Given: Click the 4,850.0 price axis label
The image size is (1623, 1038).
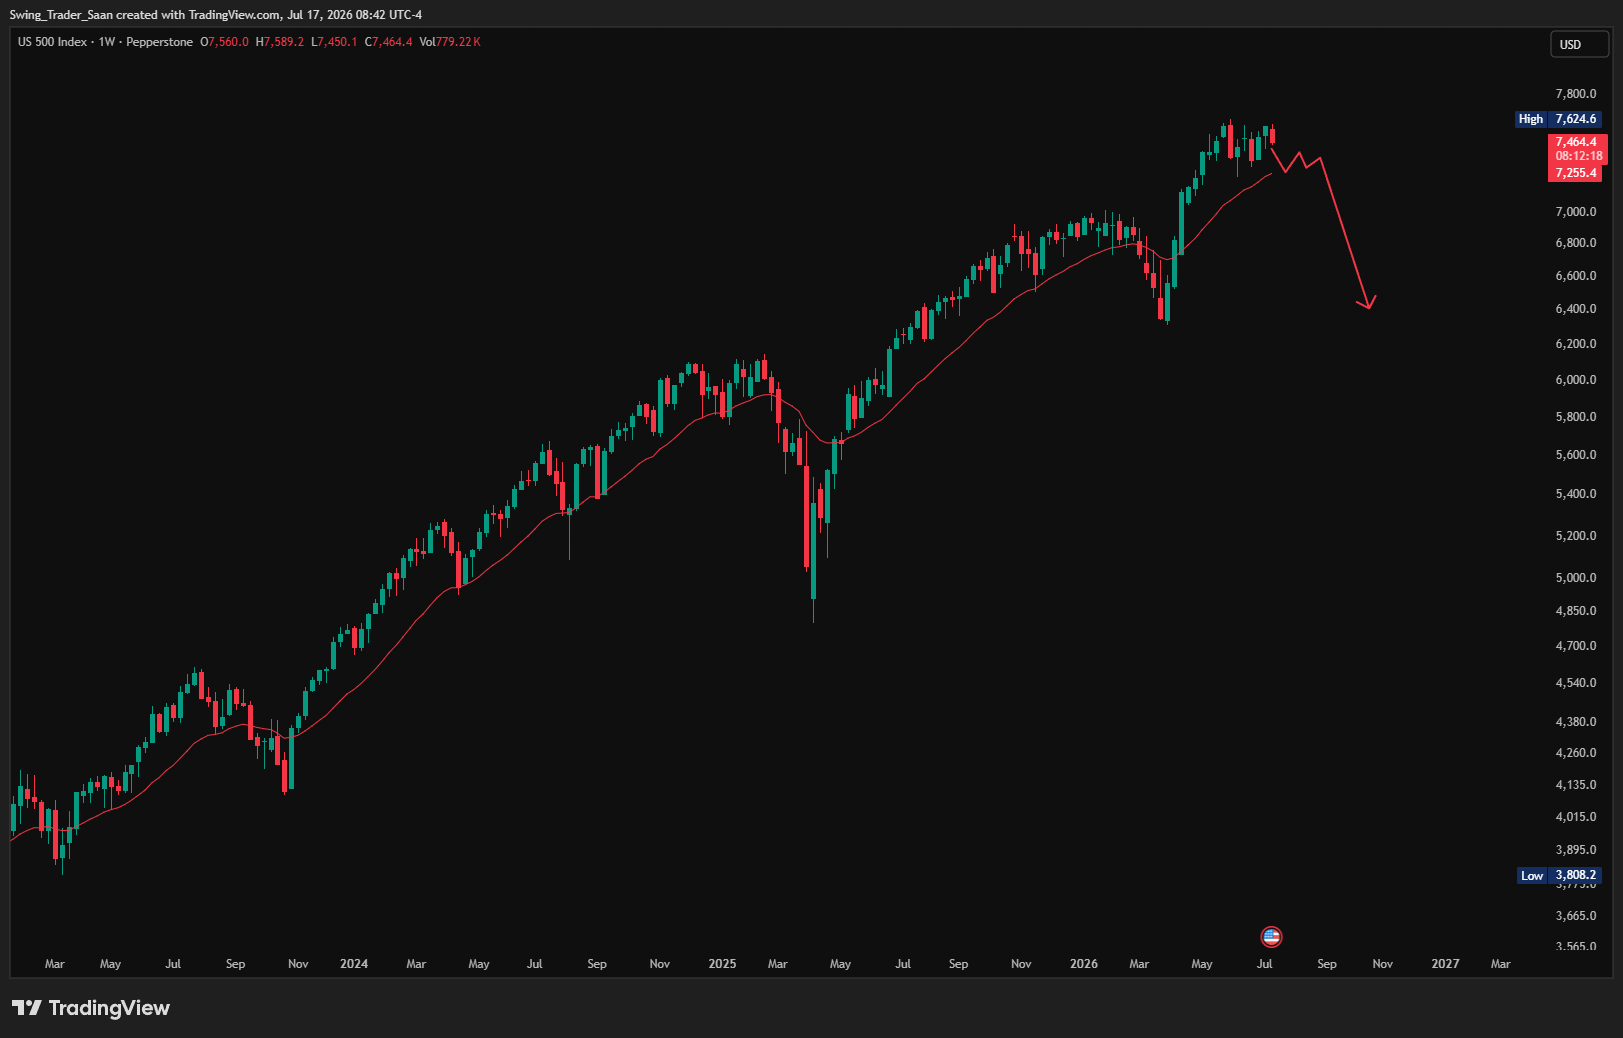Looking at the screenshot, I should (x=1576, y=611).
